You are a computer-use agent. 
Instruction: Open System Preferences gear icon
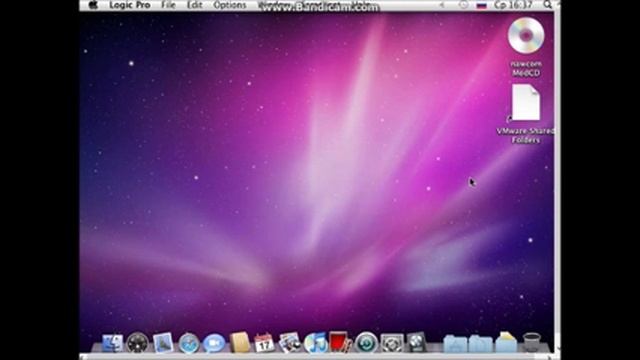(391, 343)
